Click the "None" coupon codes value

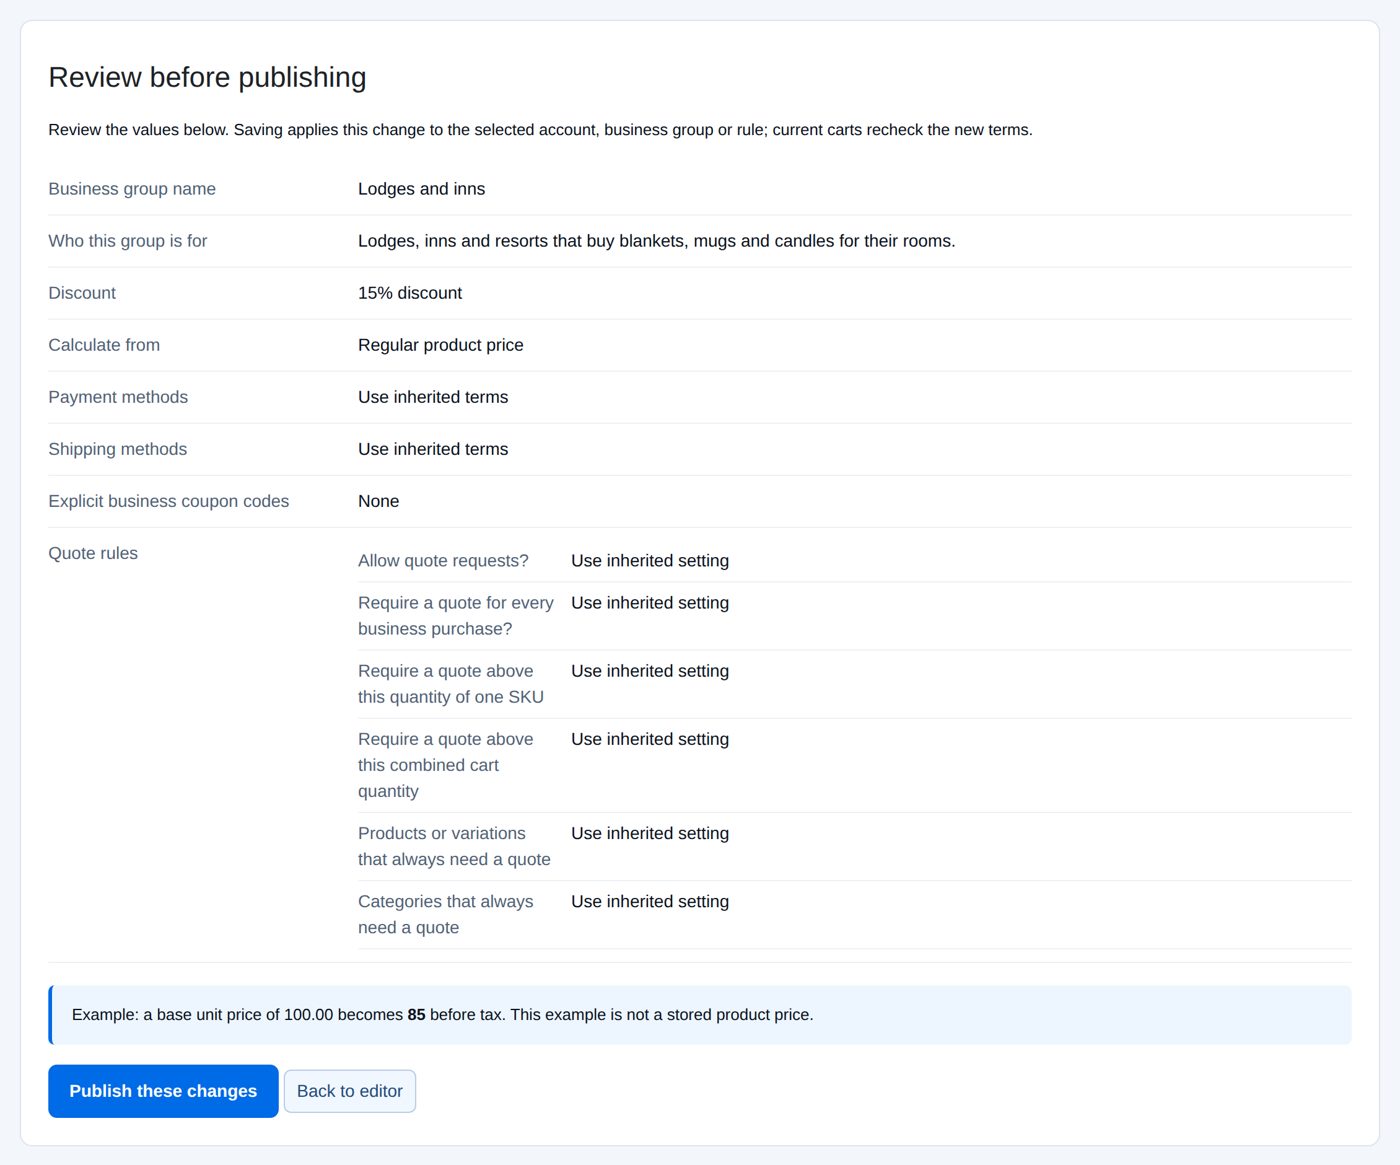click(x=378, y=501)
